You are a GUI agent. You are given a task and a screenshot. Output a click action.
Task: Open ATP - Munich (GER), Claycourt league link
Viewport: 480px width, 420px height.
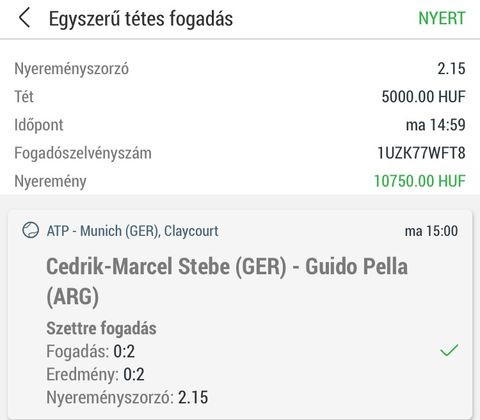(132, 231)
